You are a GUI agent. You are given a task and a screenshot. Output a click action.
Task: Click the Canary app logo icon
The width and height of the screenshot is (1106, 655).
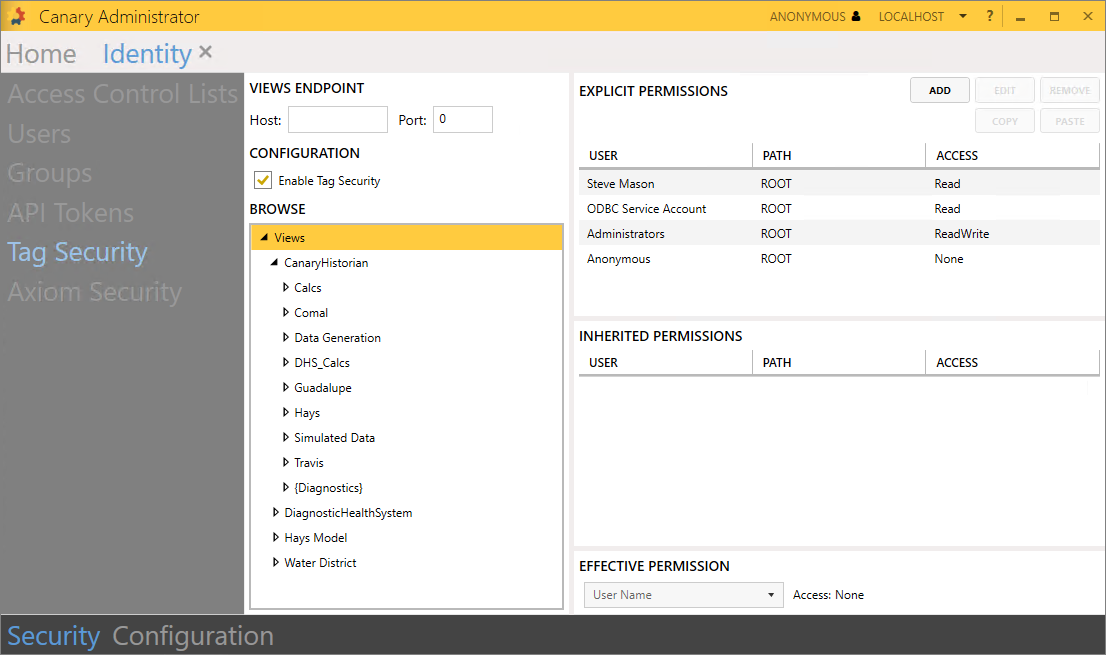click(x=17, y=16)
